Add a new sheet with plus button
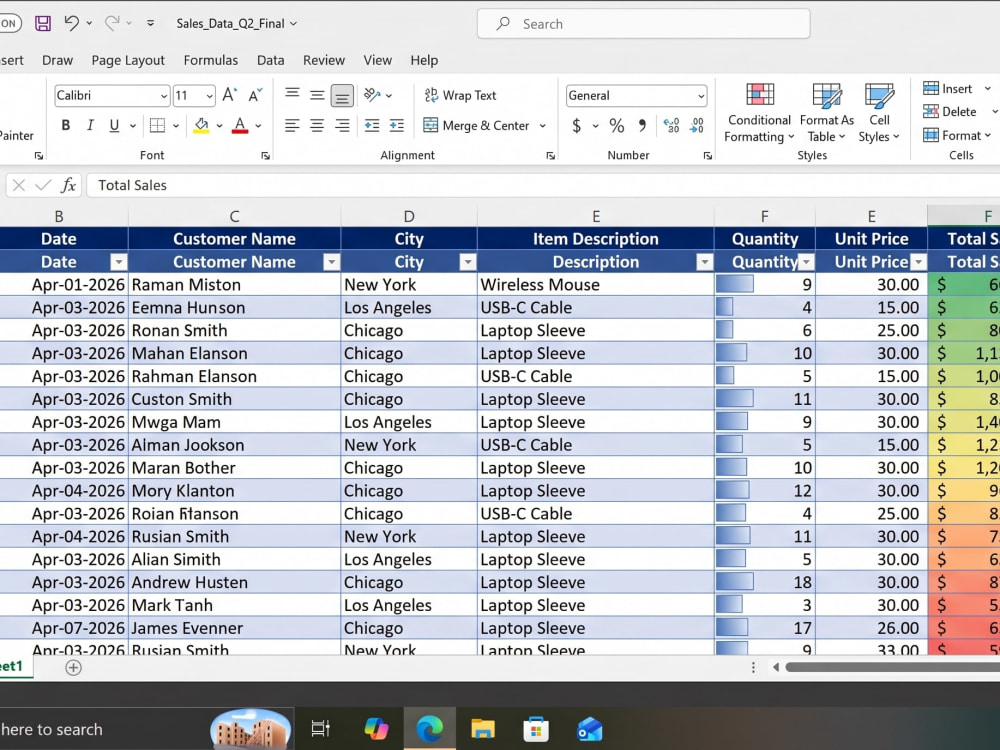 [x=73, y=668]
